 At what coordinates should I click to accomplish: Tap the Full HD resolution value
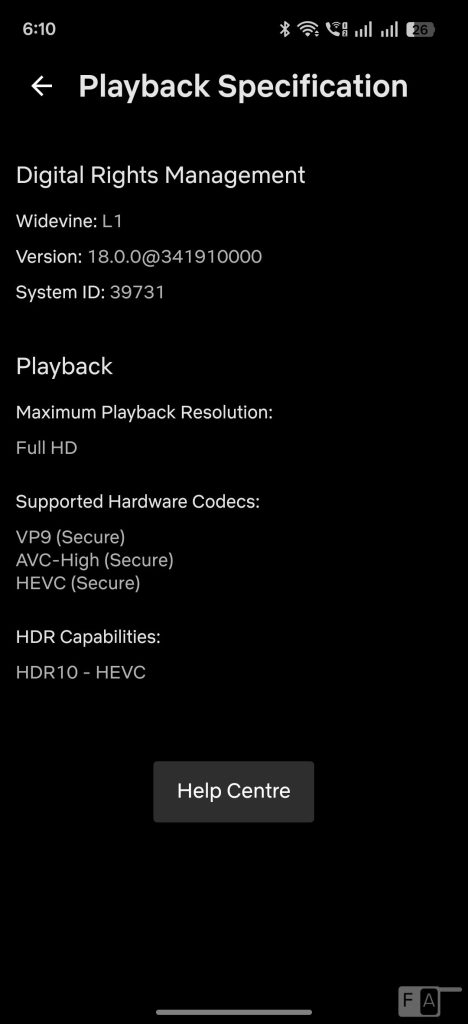tap(46, 448)
